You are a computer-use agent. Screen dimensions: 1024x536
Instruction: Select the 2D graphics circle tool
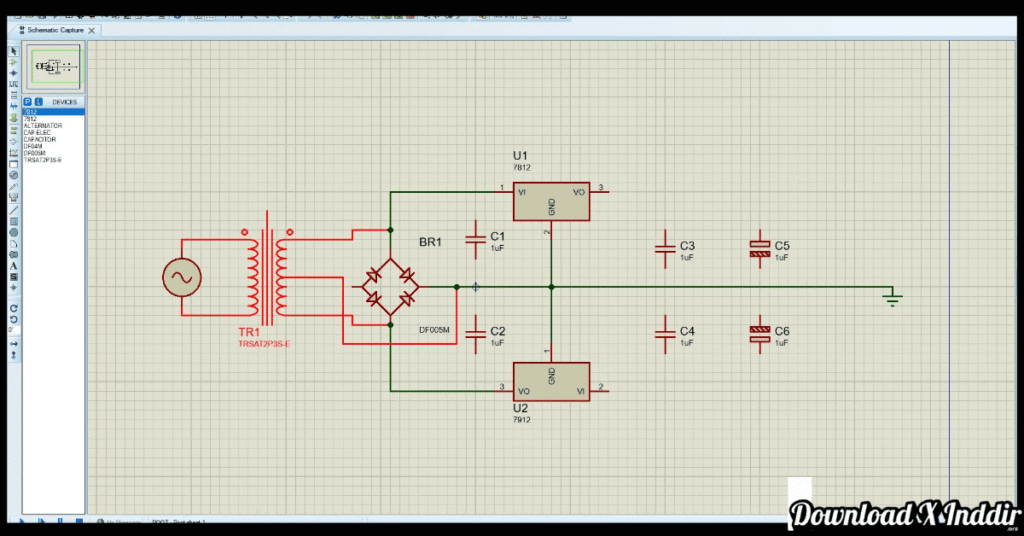tap(14, 232)
